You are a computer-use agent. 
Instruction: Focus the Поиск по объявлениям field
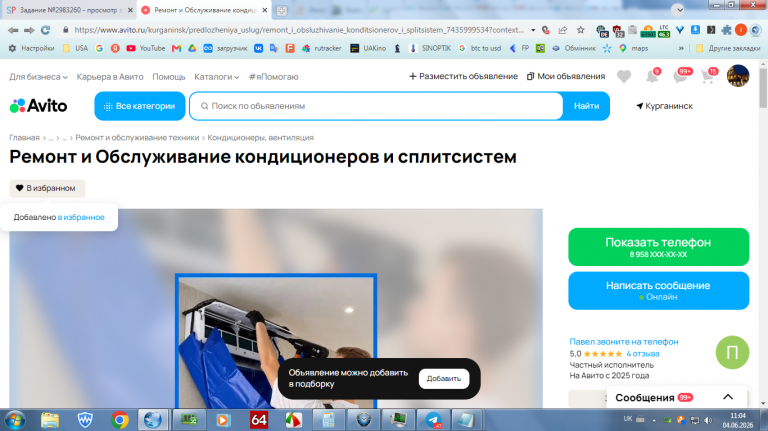point(376,106)
